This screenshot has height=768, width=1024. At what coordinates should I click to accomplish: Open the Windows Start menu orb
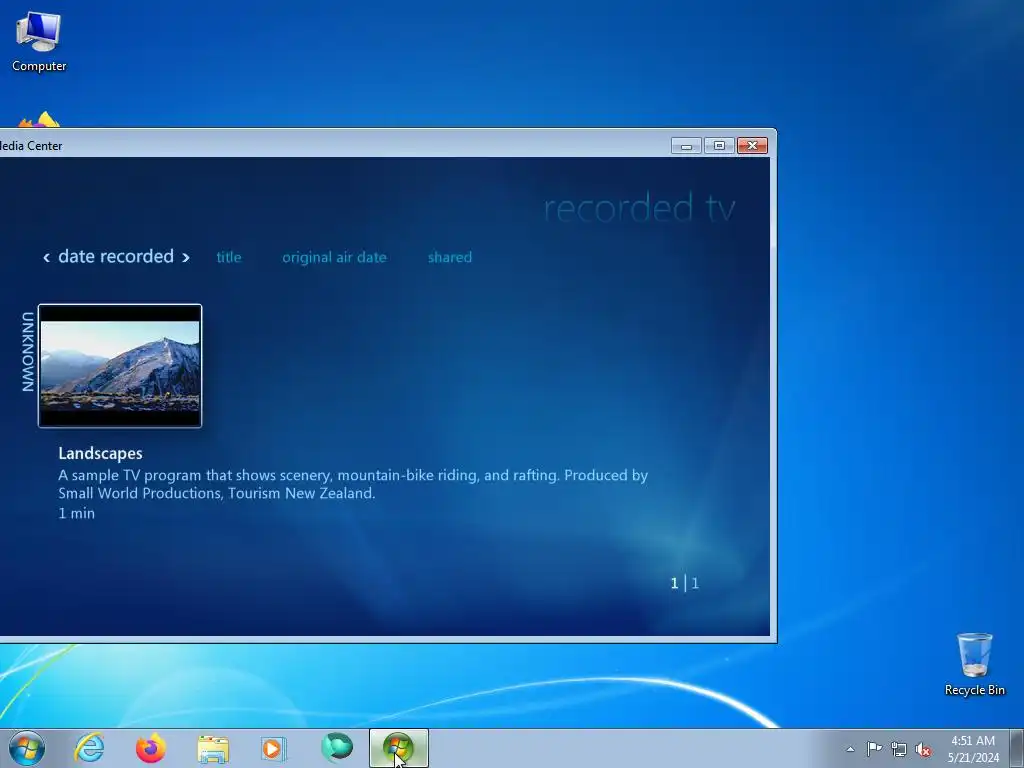click(27, 748)
